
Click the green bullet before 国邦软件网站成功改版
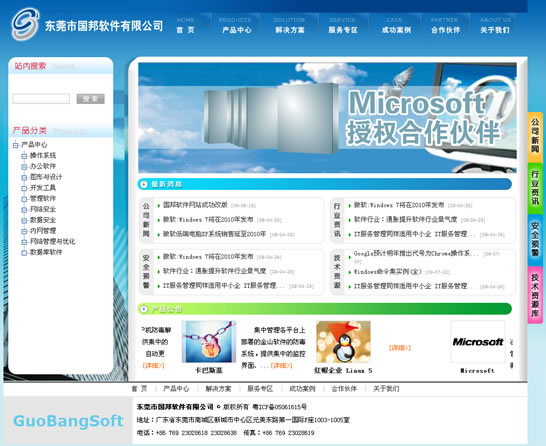[x=159, y=205]
